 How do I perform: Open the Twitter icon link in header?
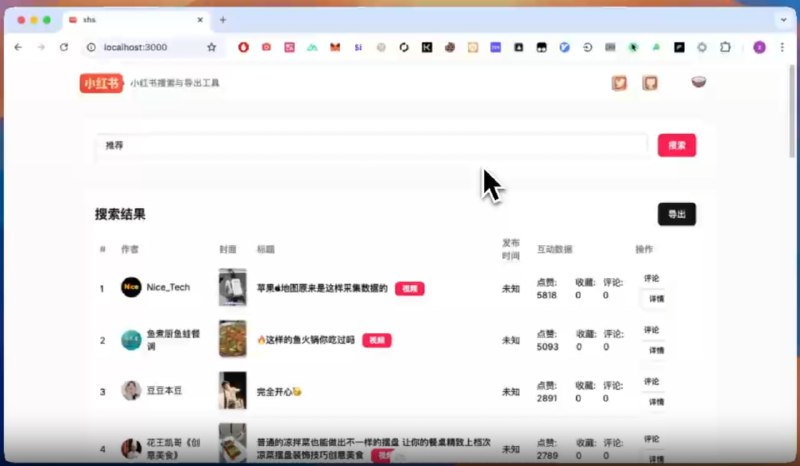click(x=620, y=83)
